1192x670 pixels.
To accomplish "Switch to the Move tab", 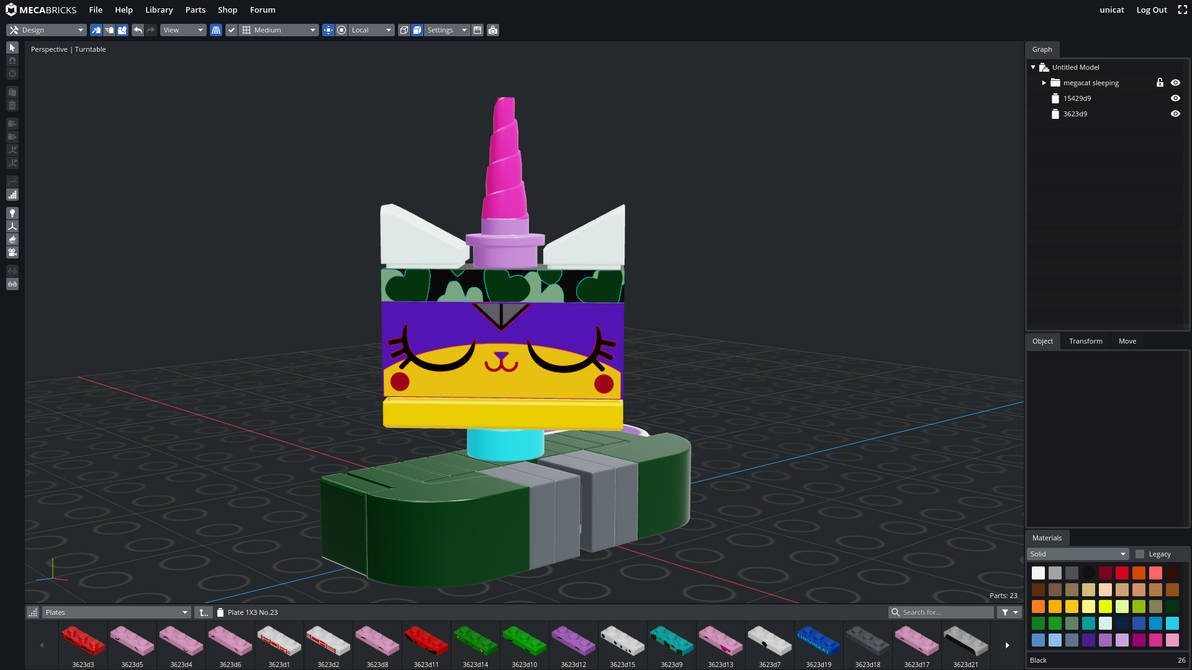I will [1127, 341].
